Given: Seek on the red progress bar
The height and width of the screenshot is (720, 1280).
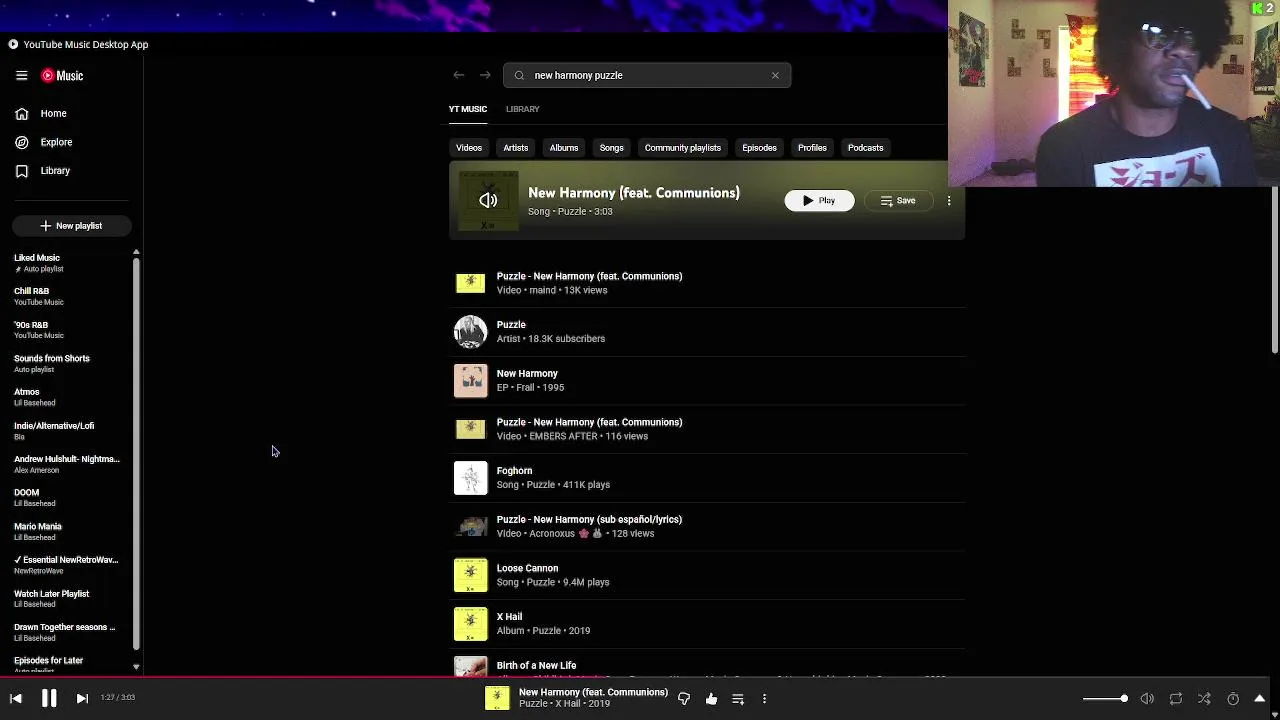Looking at the screenshot, I should [640, 677].
